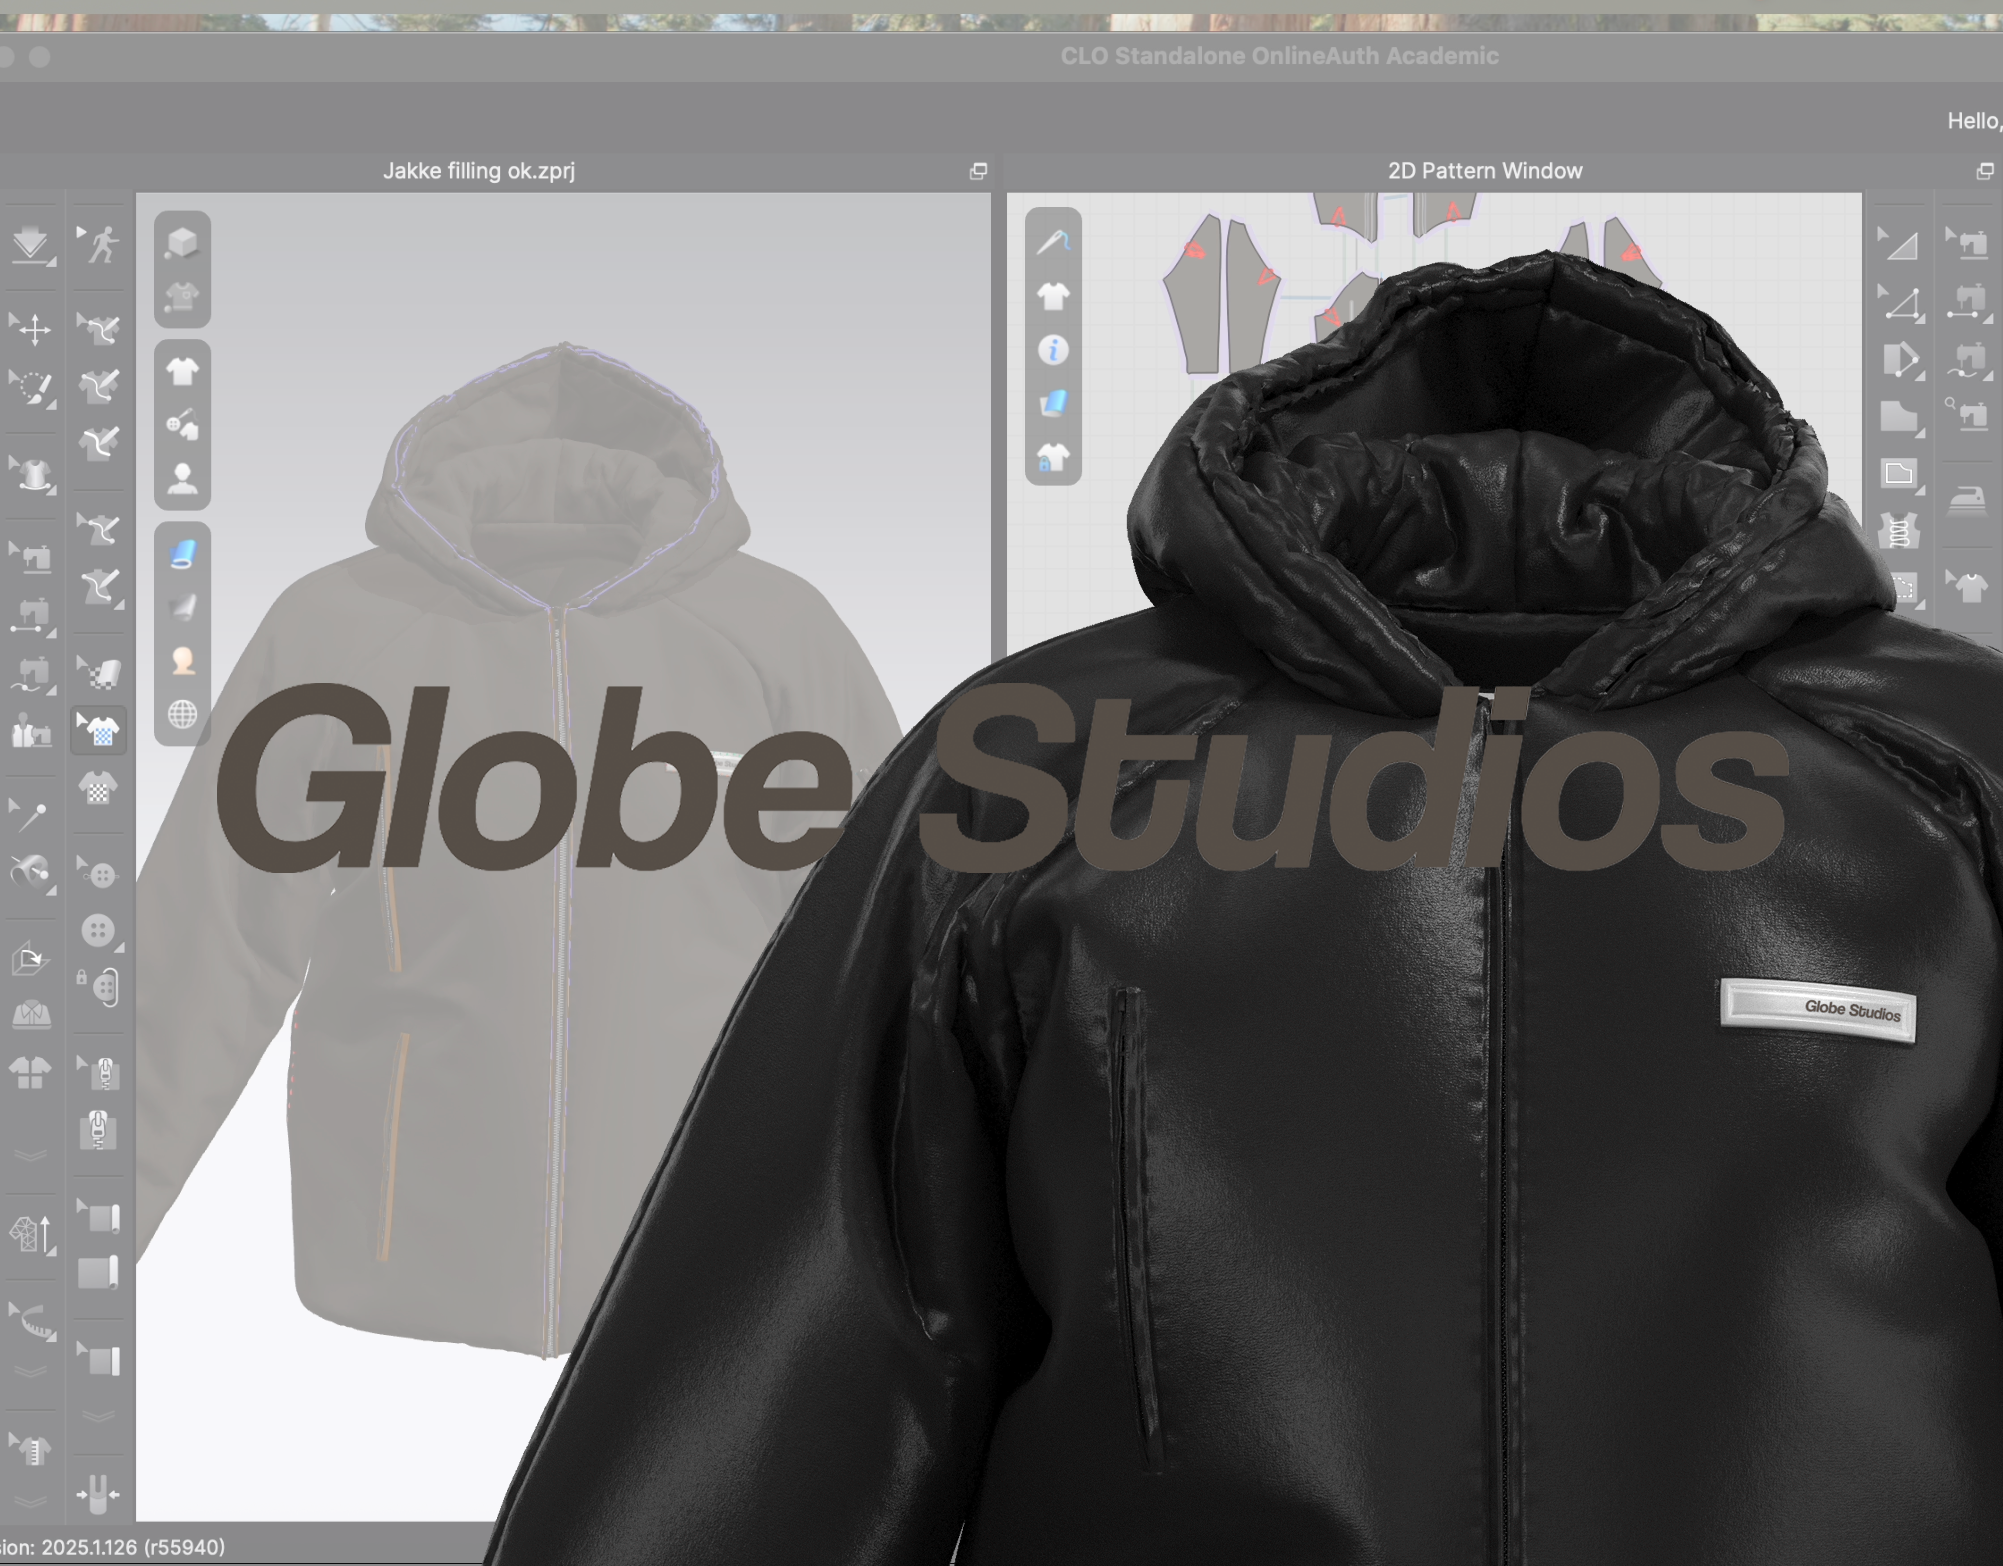Image resolution: width=2003 pixels, height=1566 pixels.
Task: Select the Steam iron tool
Action: [x=1966, y=500]
